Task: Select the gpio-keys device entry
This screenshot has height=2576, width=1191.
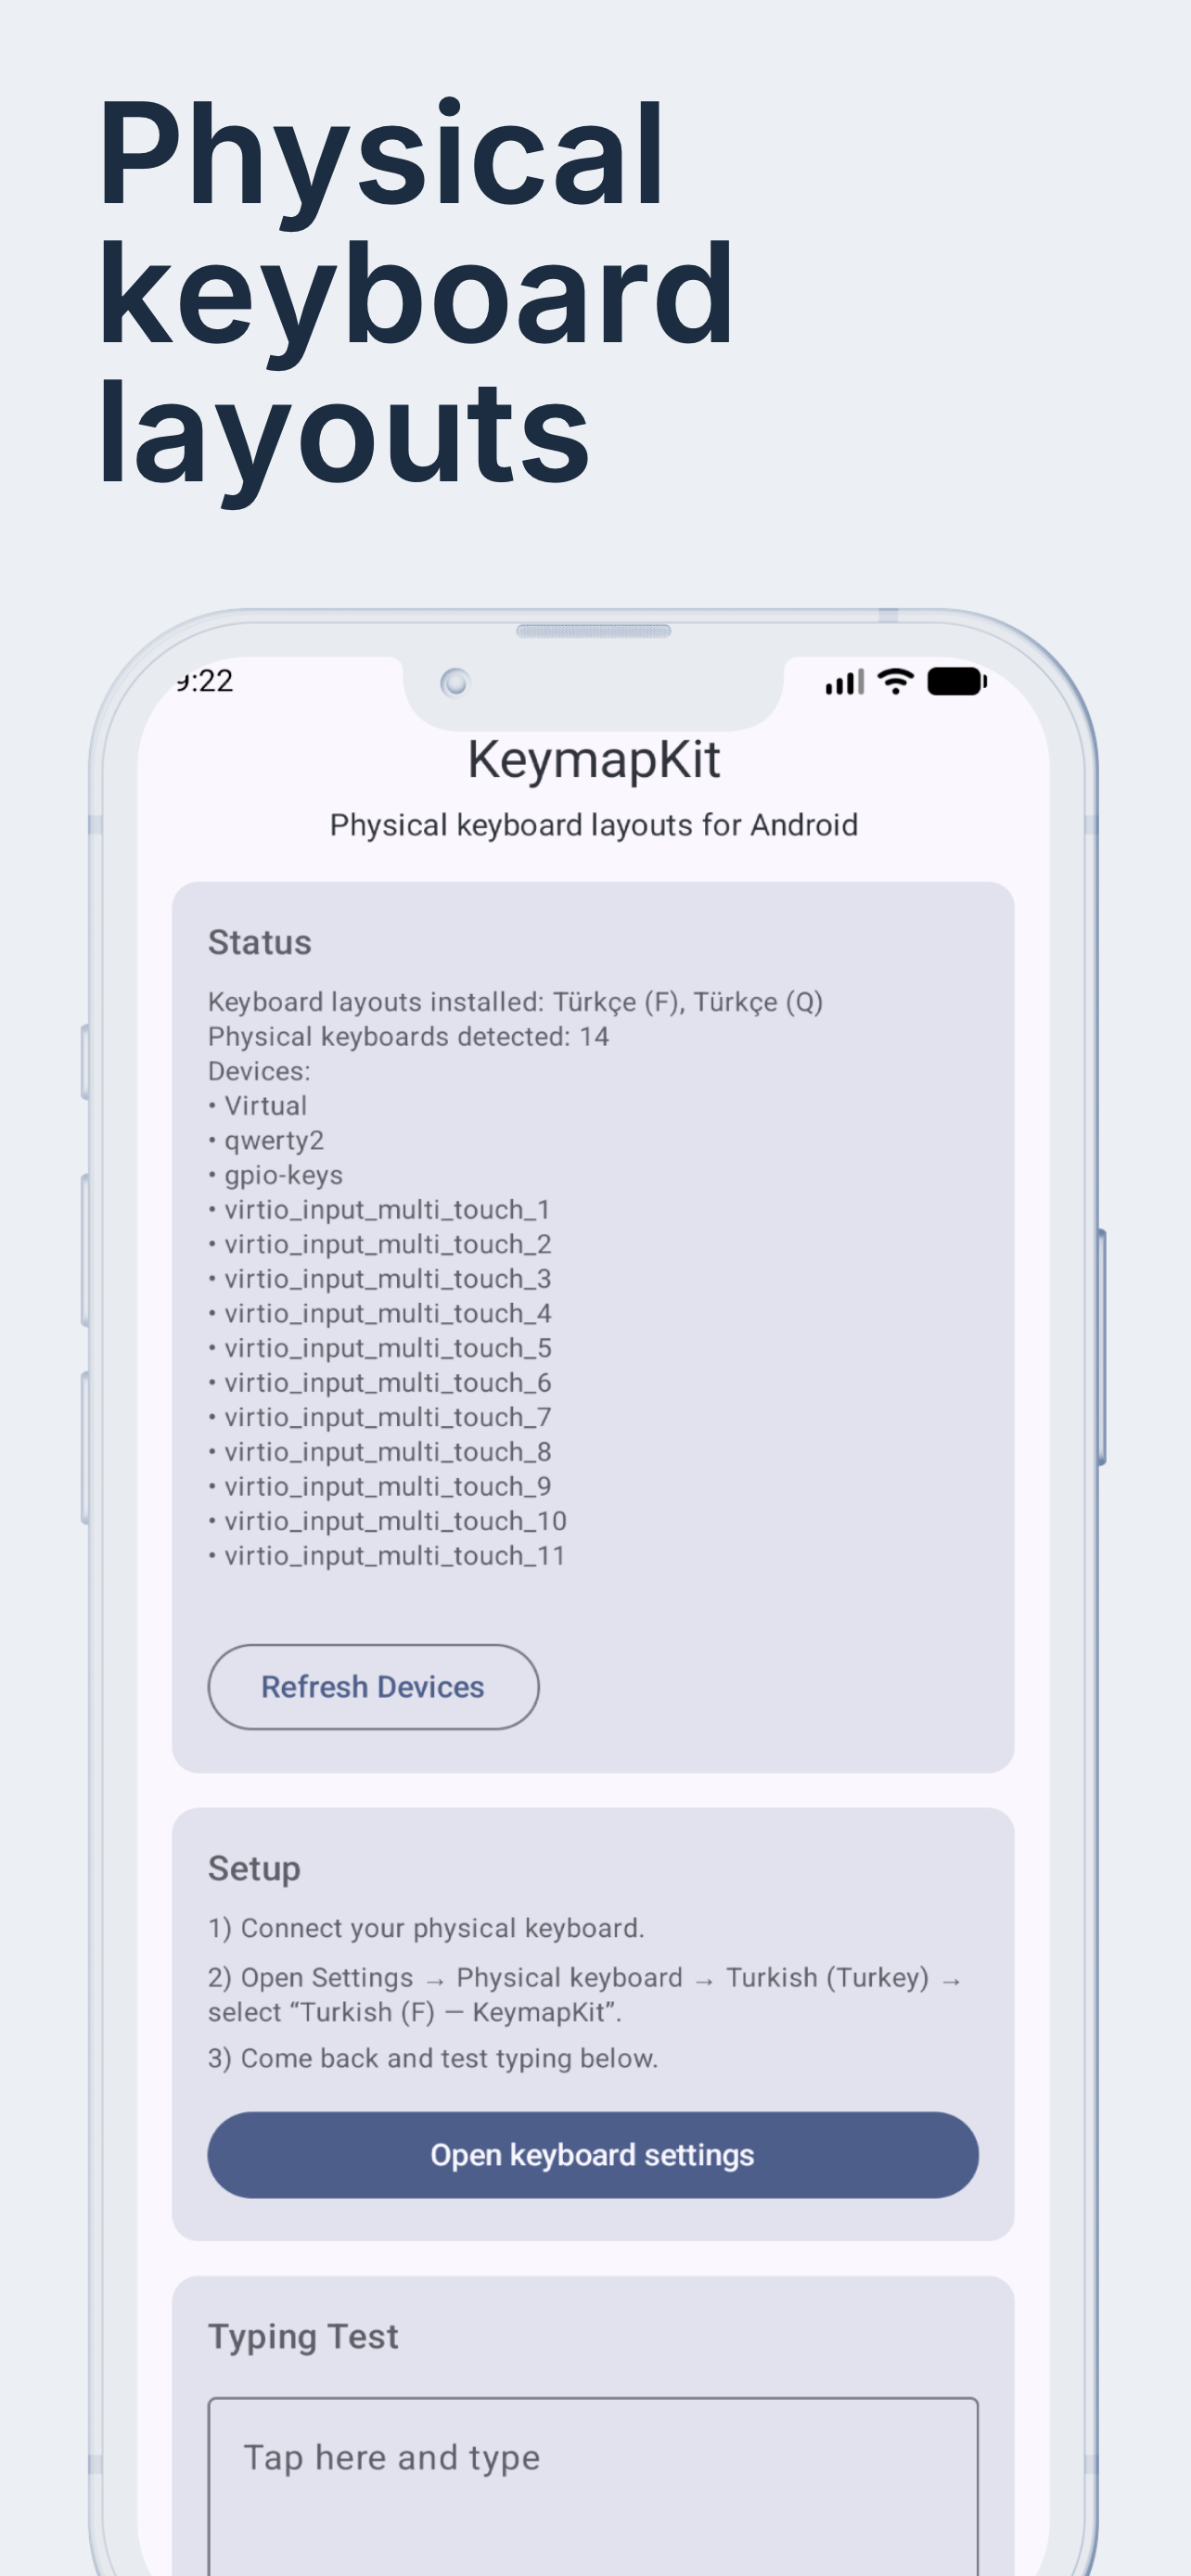Action: pyautogui.click(x=283, y=1175)
